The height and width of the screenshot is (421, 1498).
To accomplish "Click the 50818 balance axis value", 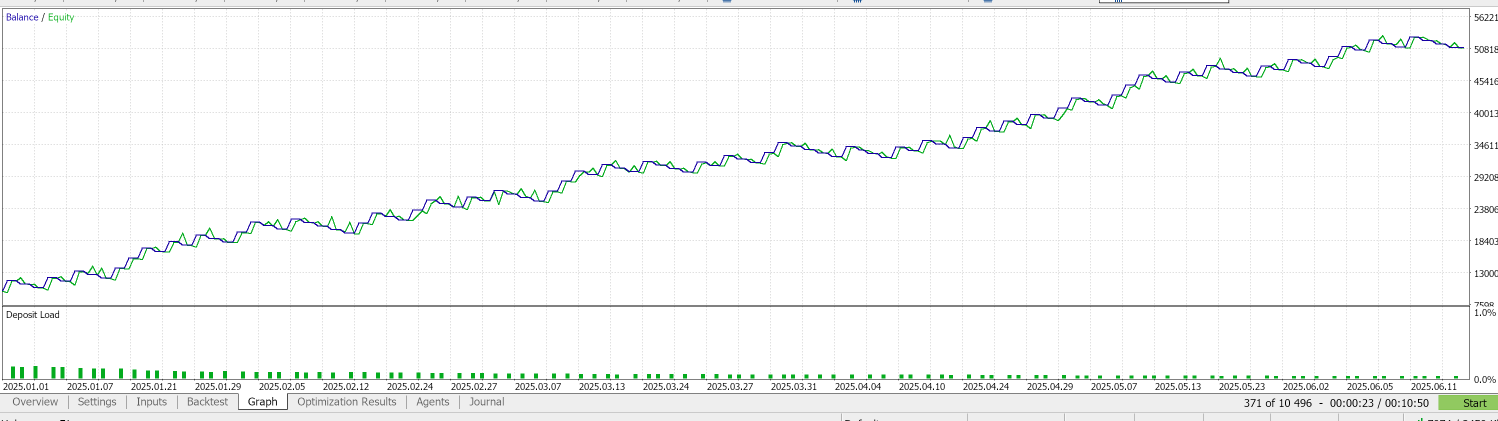I will tap(1486, 49).
